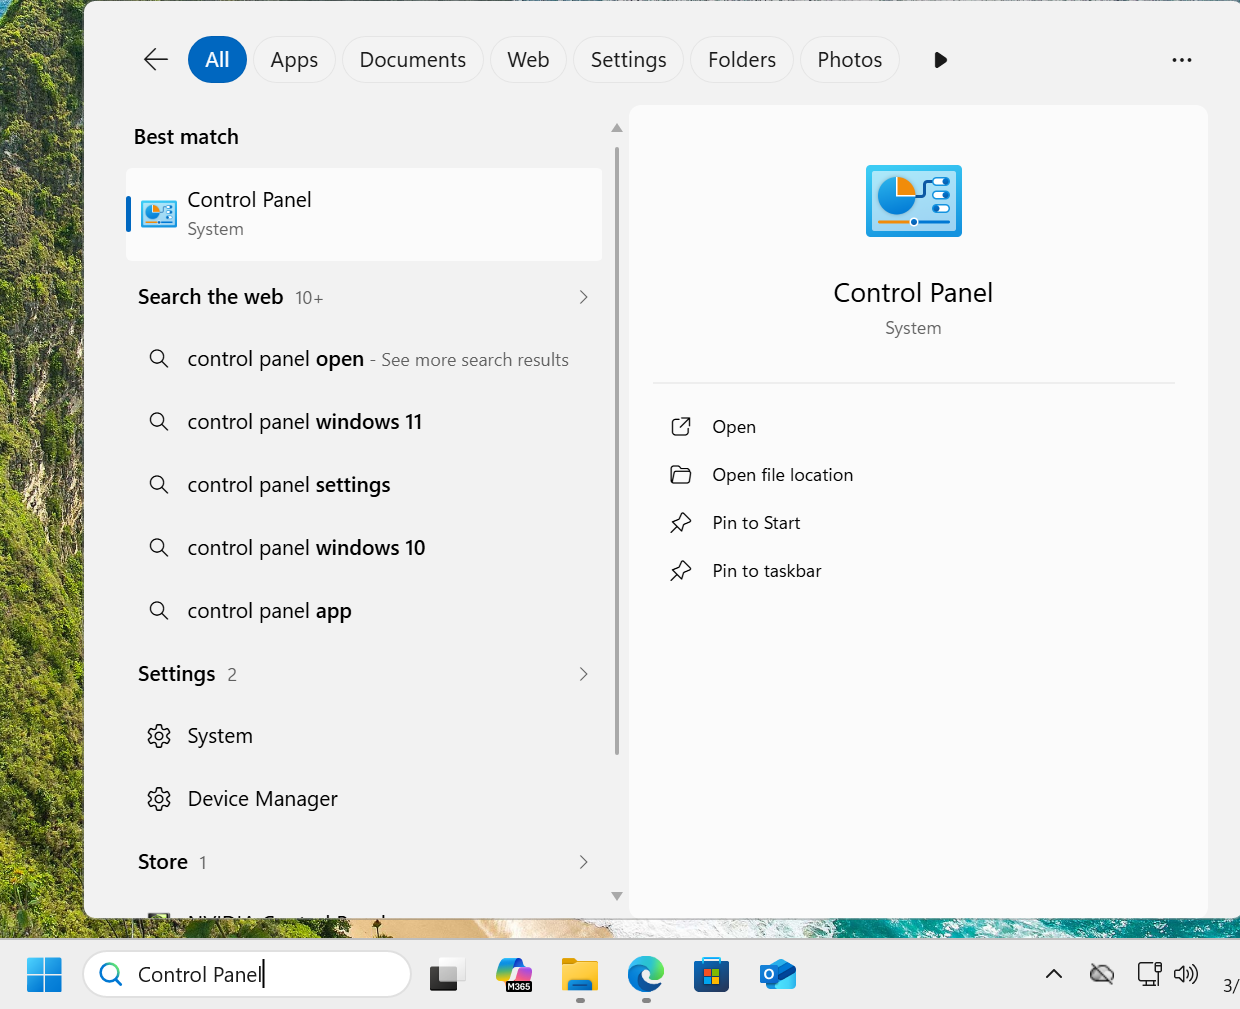Select the All filter tab
The width and height of the screenshot is (1240, 1009).
217,60
